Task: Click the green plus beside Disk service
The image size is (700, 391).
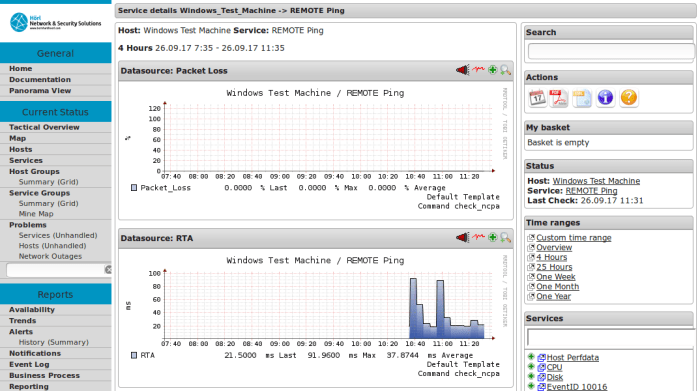Action: click(531, 376)
